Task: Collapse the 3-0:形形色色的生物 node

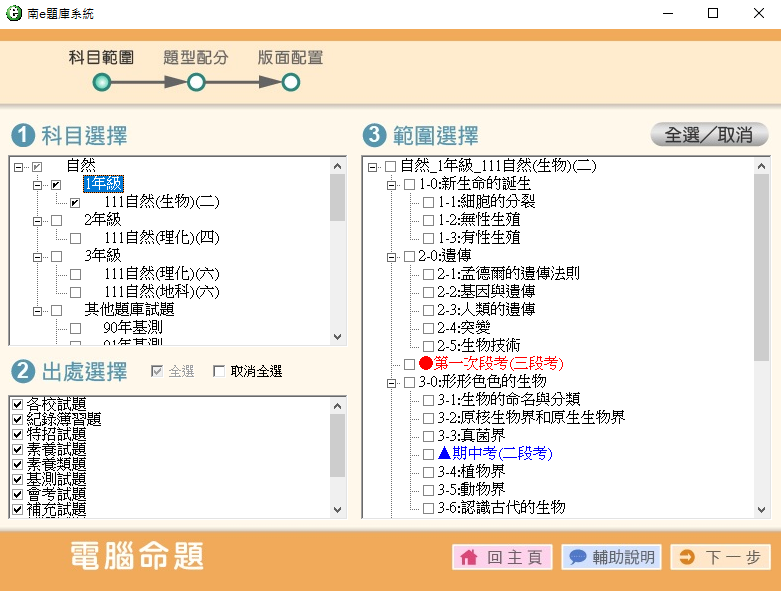Action: (391, 382)
